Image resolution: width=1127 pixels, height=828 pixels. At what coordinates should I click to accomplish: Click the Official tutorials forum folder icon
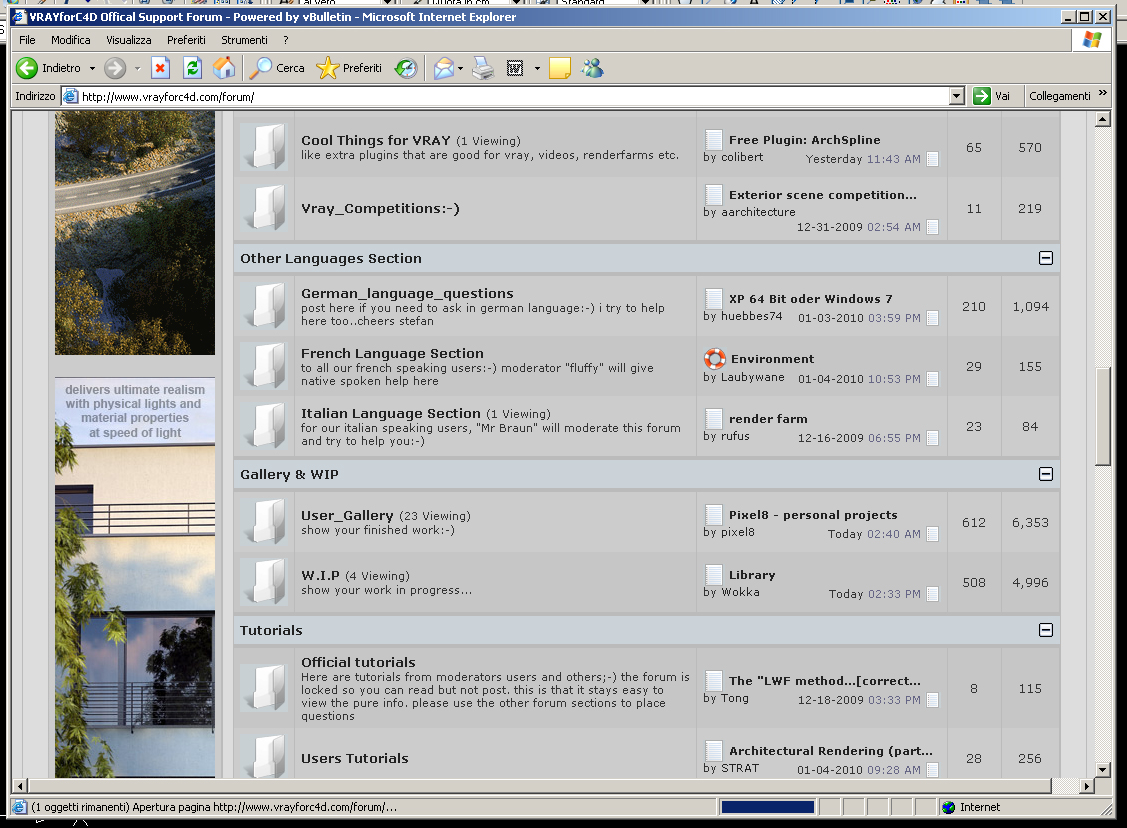266,688
